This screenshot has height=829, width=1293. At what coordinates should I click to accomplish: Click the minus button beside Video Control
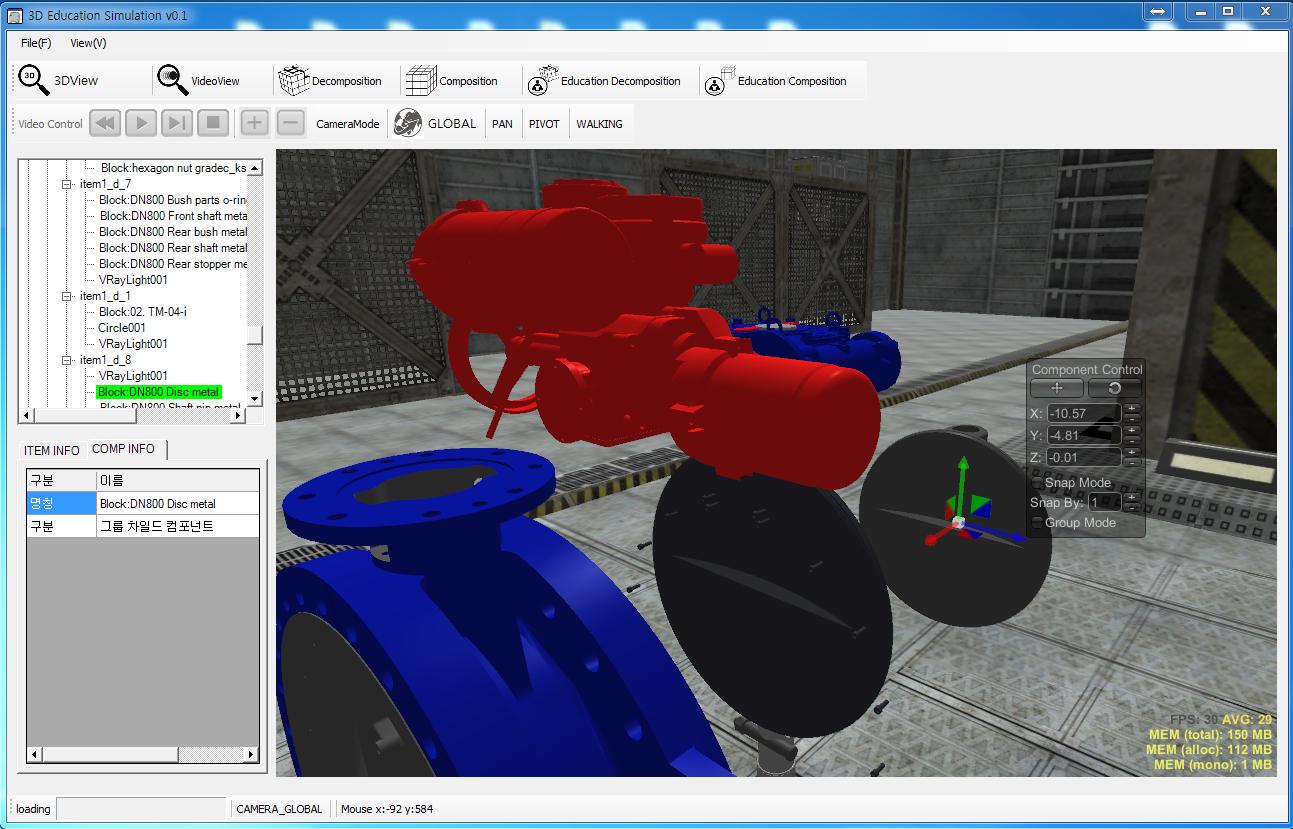click(x=291, y=123)
